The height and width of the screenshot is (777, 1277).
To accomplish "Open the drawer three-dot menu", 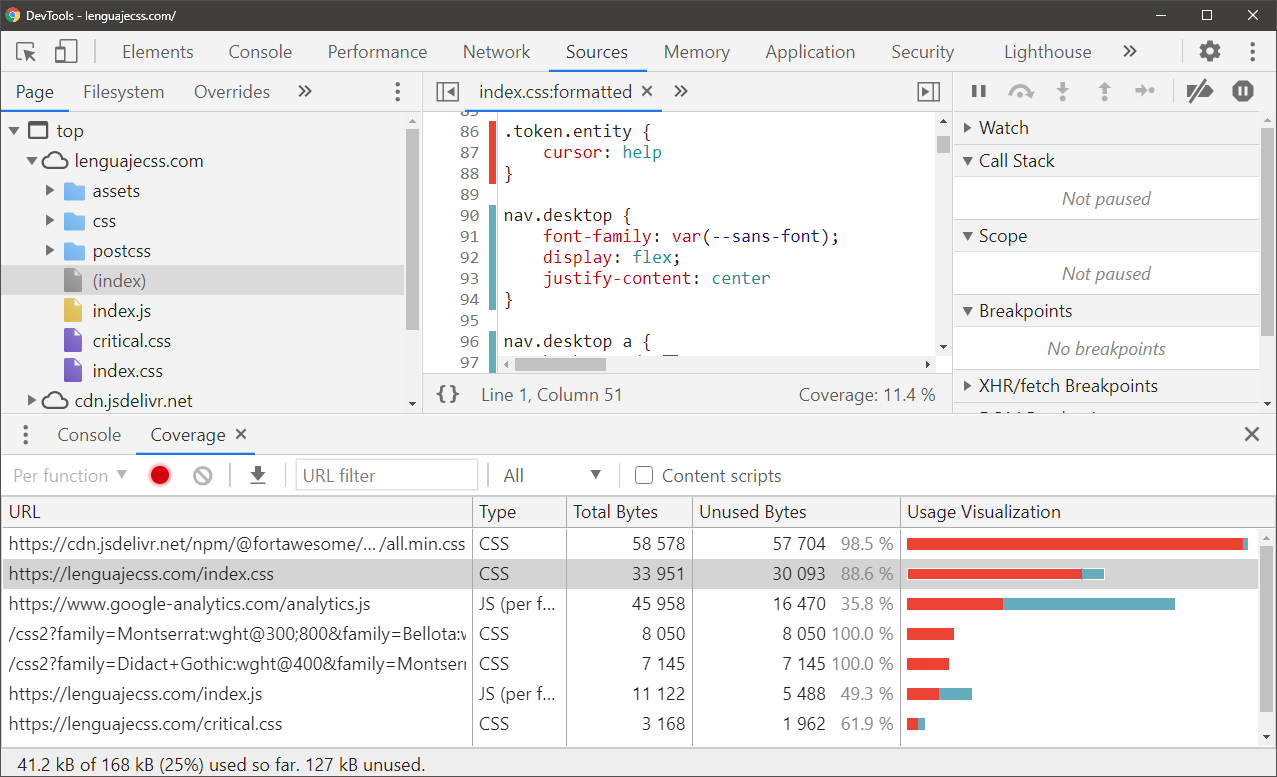I will click(26, 435).
